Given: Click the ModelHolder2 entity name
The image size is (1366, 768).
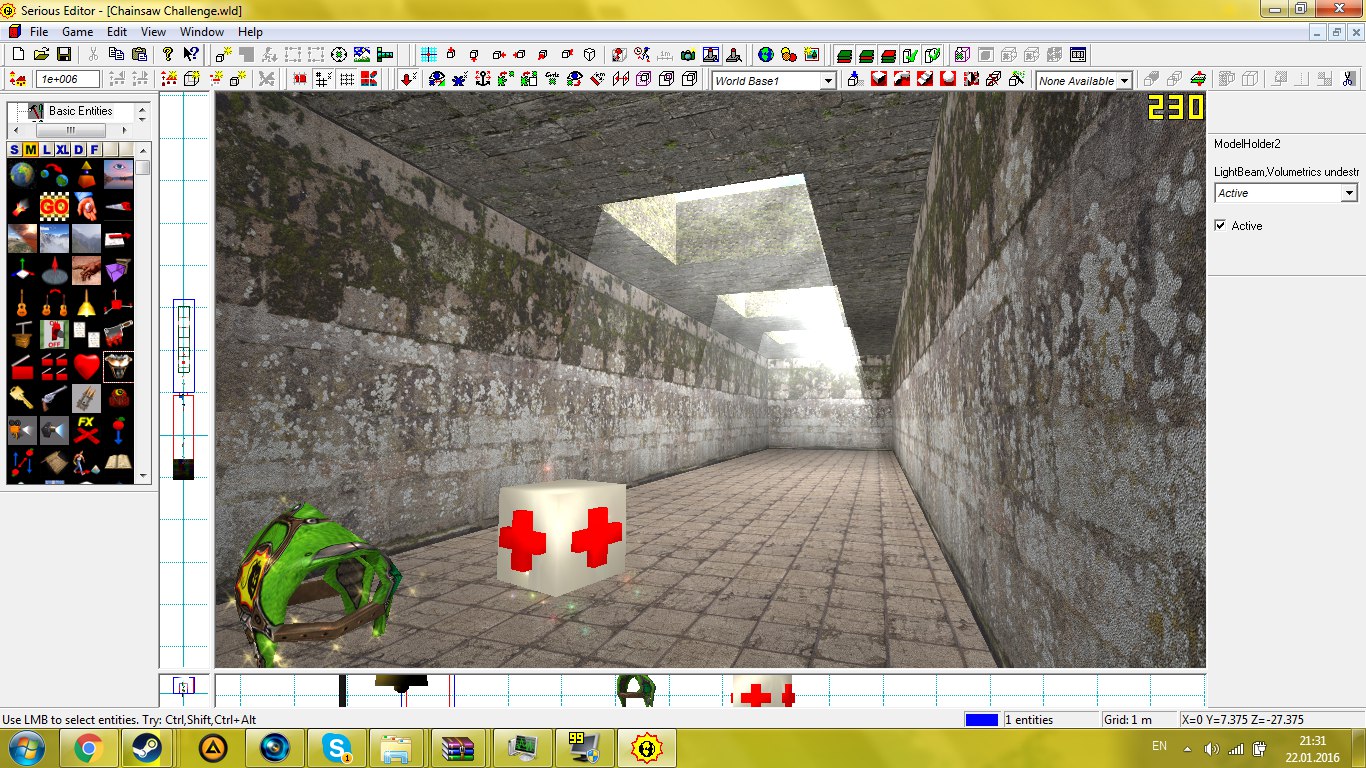Looking at the screenshot, I should (1247, 144).
